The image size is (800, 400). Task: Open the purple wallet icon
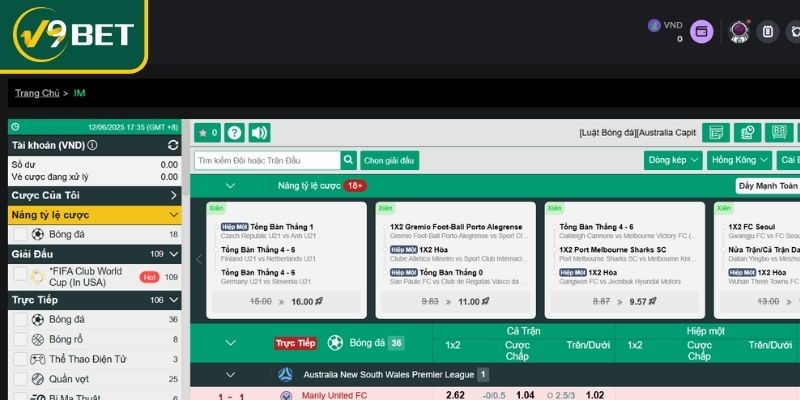coord(702,32)
